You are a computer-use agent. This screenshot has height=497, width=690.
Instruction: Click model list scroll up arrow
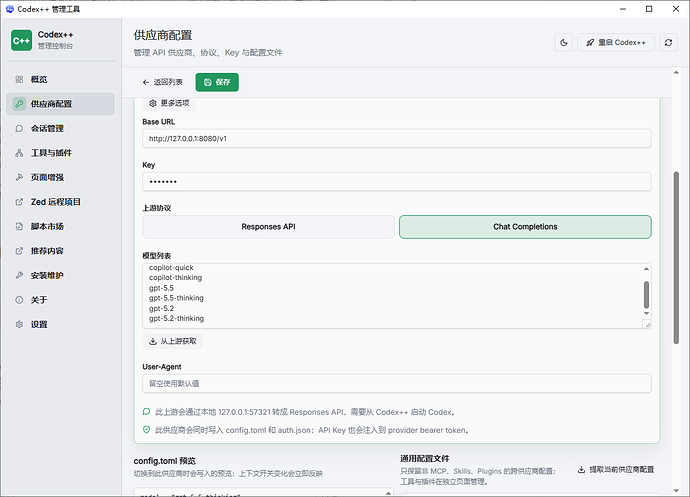click(646, 269)
